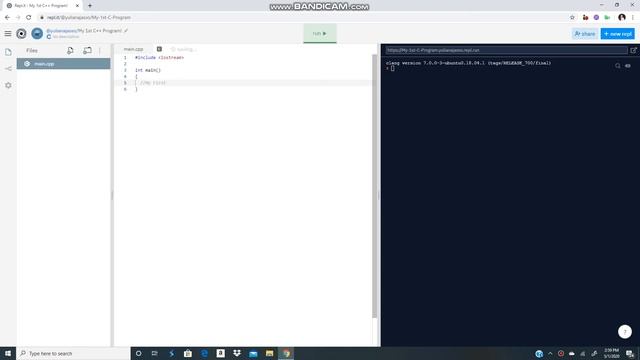This screenshot has height=360, width=640.
Task: Reload the browser page
Action: (29, 18)
